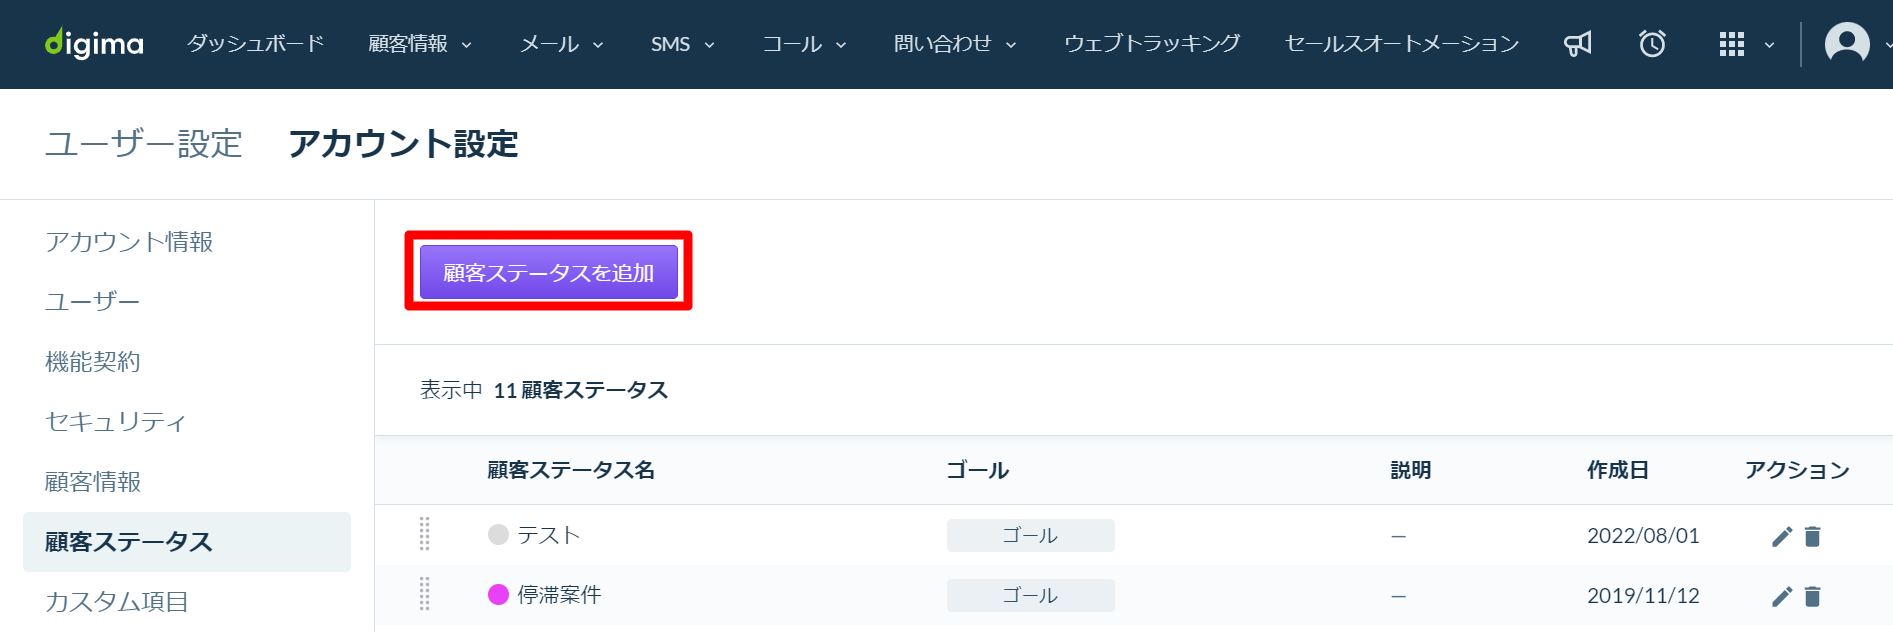Viewport: 1893px width, 632px height.
Task: Delete the テスト status with trash icon
Action: point(1812,537)
